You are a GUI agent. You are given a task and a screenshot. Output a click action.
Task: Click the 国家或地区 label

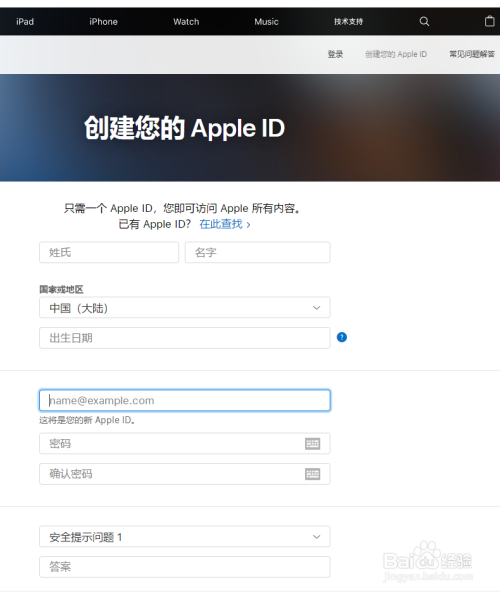[x=61, y=289]
